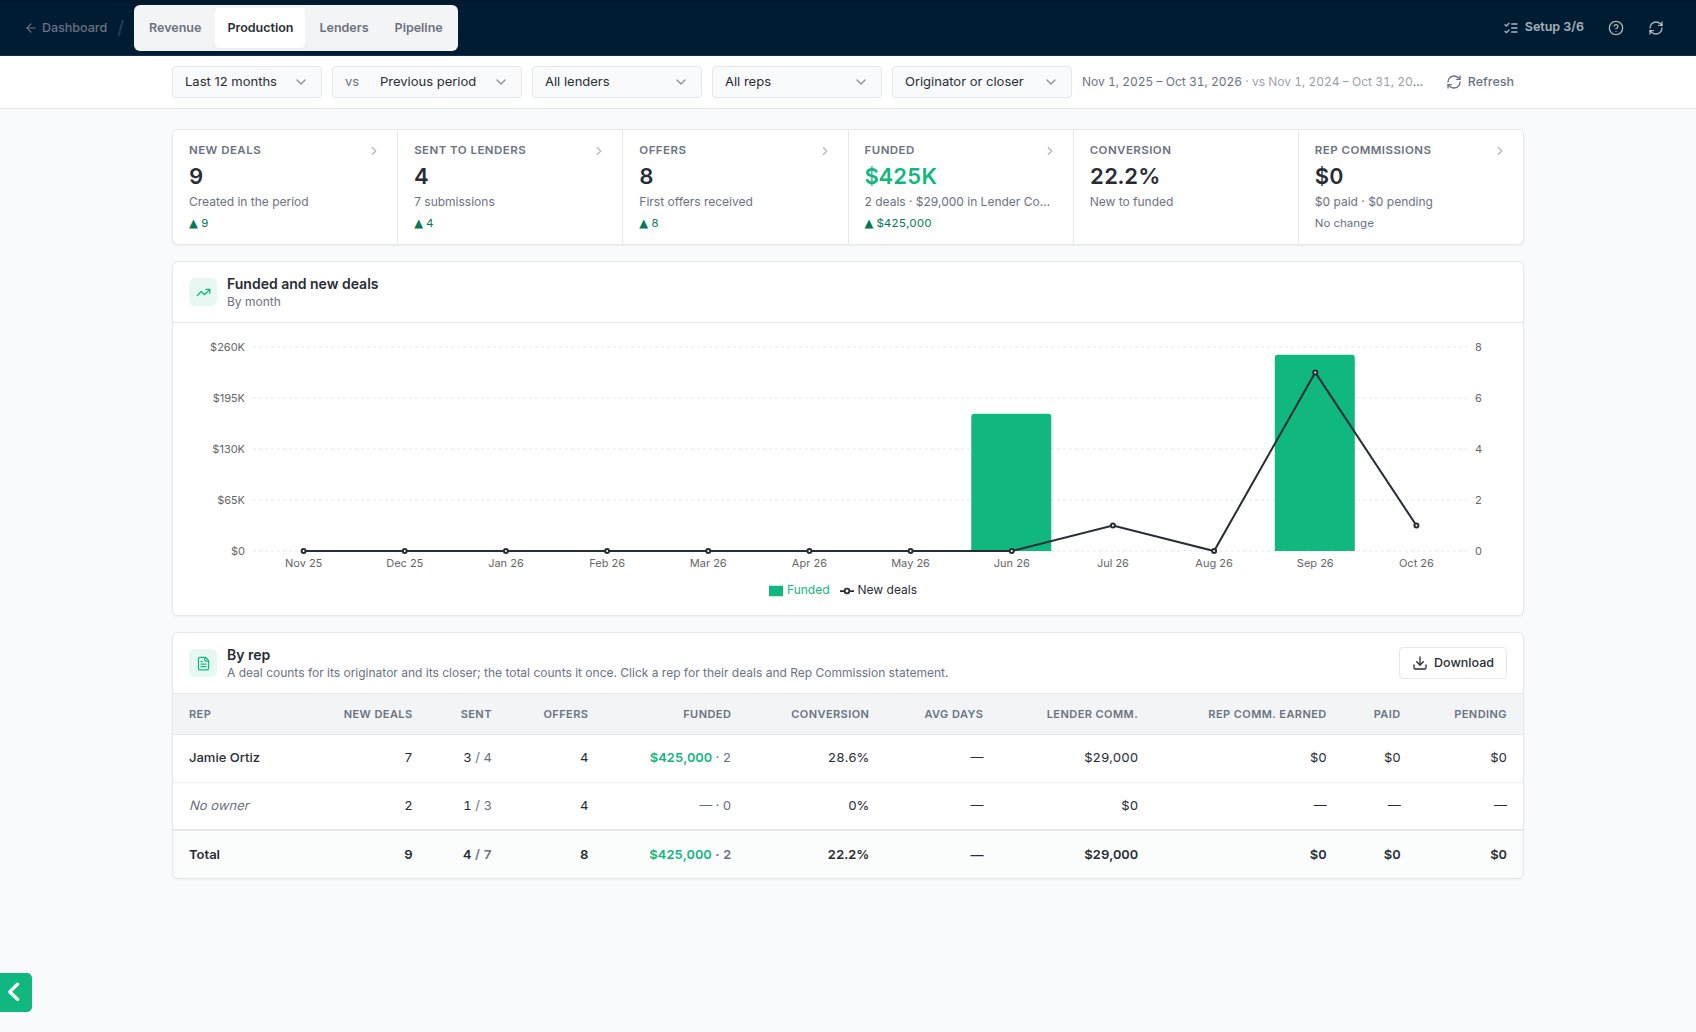Expand the Originator or closer dropdown

(982, 82)
